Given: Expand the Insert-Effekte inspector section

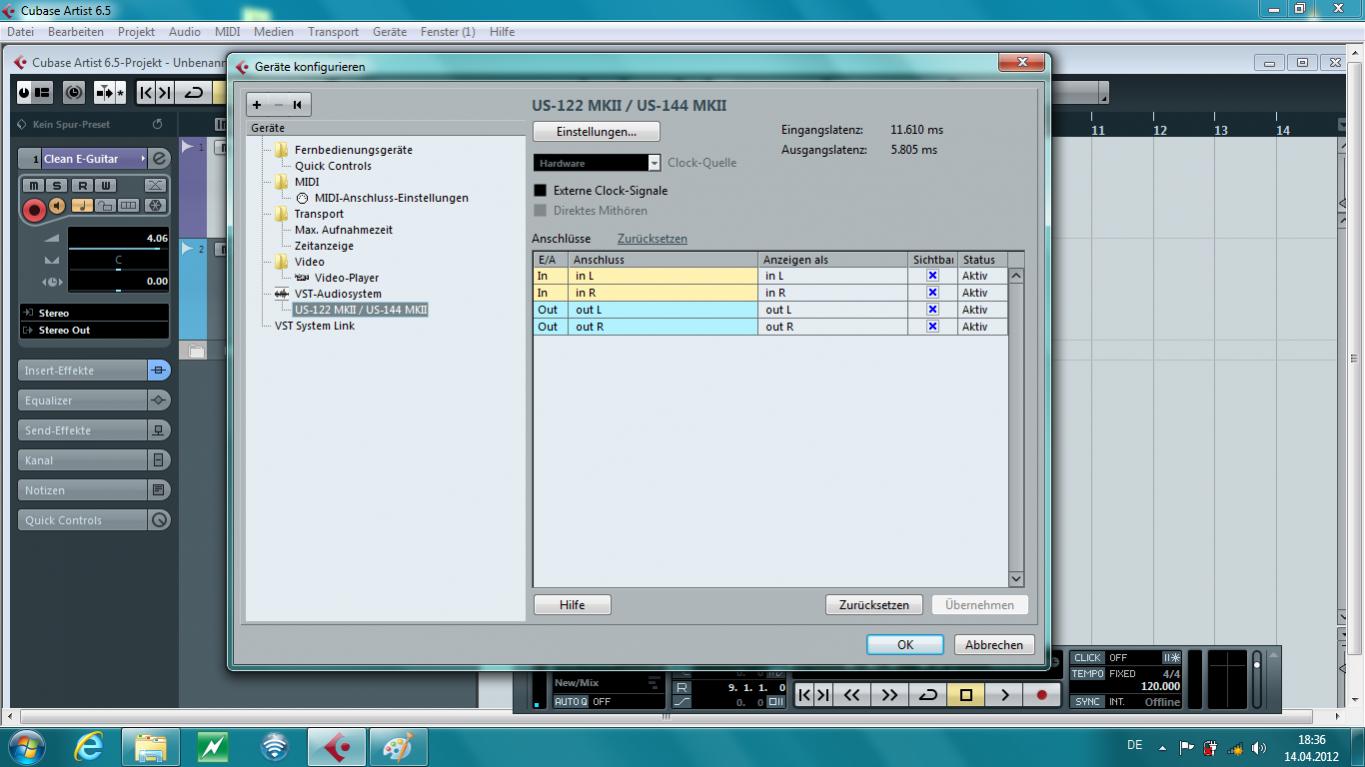Looking at the screenshot, I should [83, 371].
